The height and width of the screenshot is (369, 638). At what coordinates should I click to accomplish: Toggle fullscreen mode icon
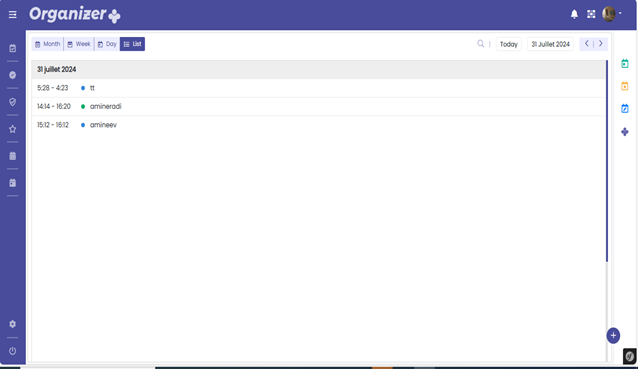[591, 14]
